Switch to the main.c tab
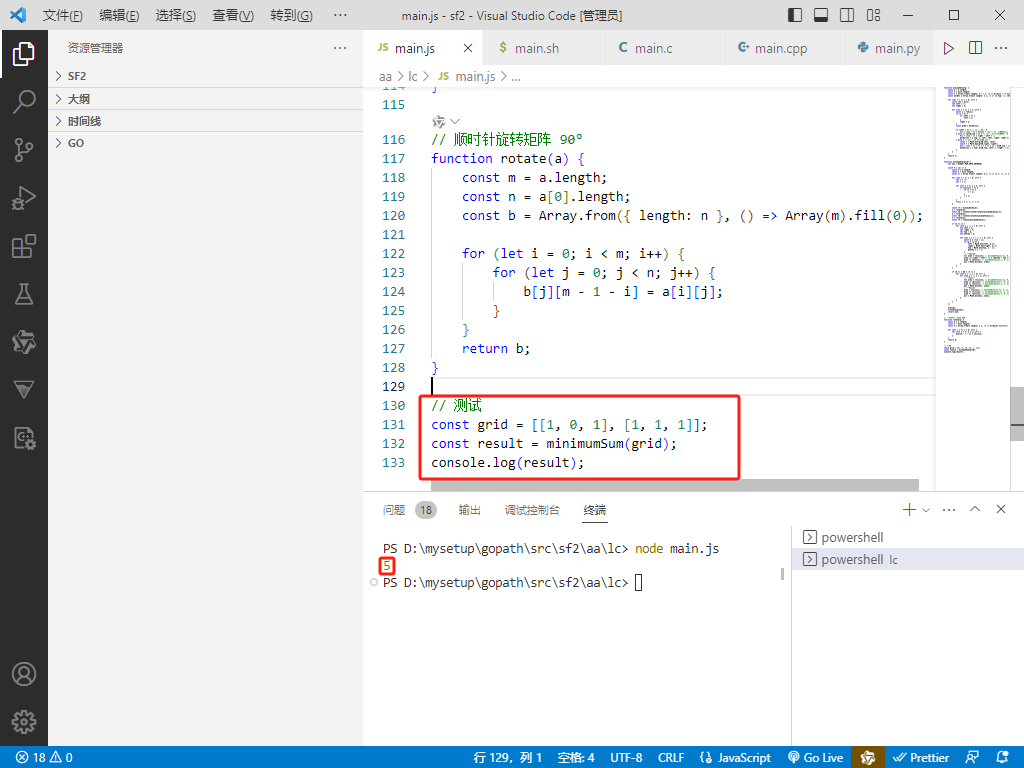The height and width of the screenshot is (768, 1024). [x=662, y=48]
